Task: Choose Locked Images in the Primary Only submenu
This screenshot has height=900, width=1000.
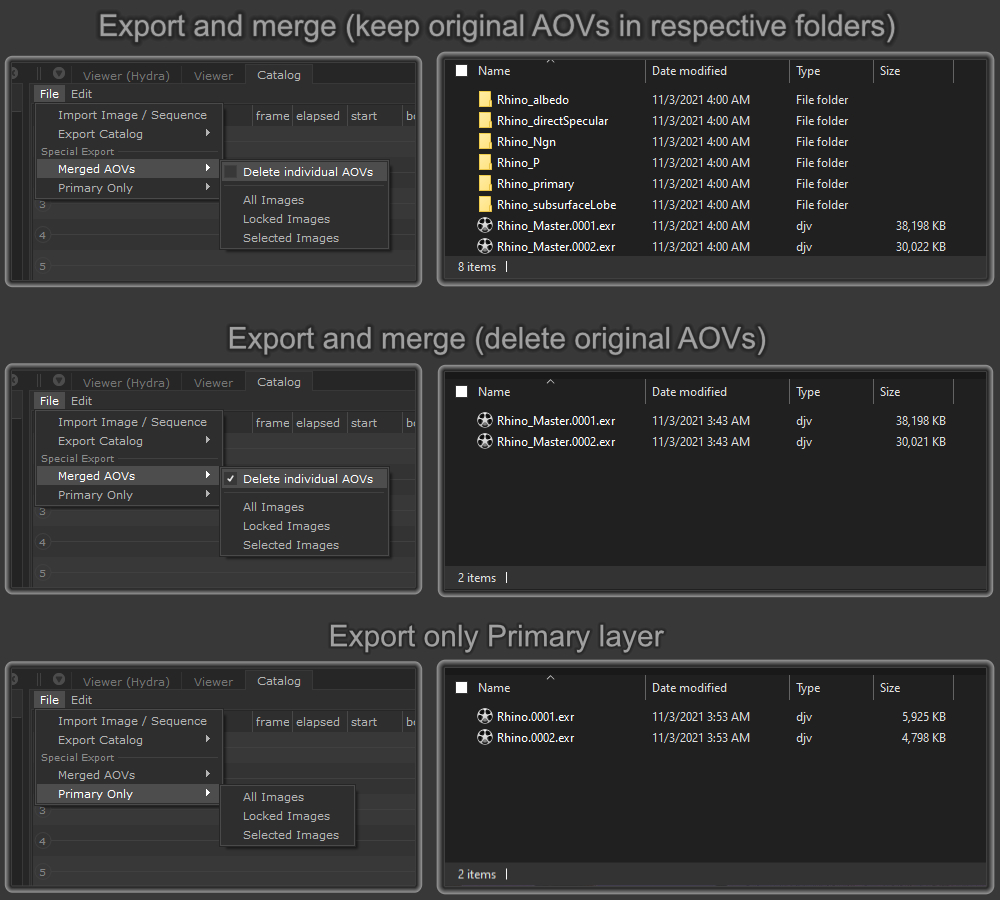Action: (x=286, y=816)
